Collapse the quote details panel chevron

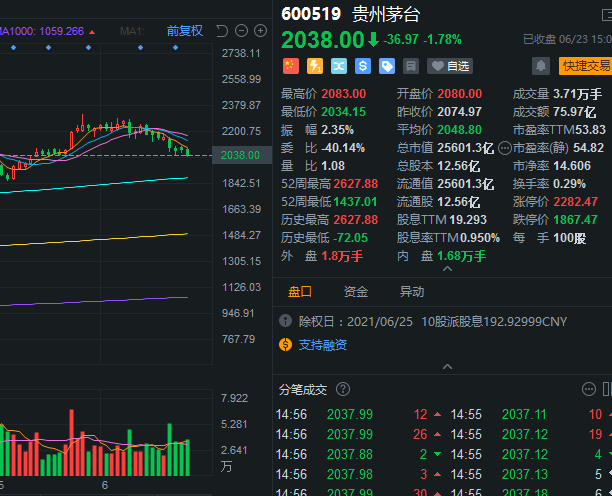tap(448, 269)
